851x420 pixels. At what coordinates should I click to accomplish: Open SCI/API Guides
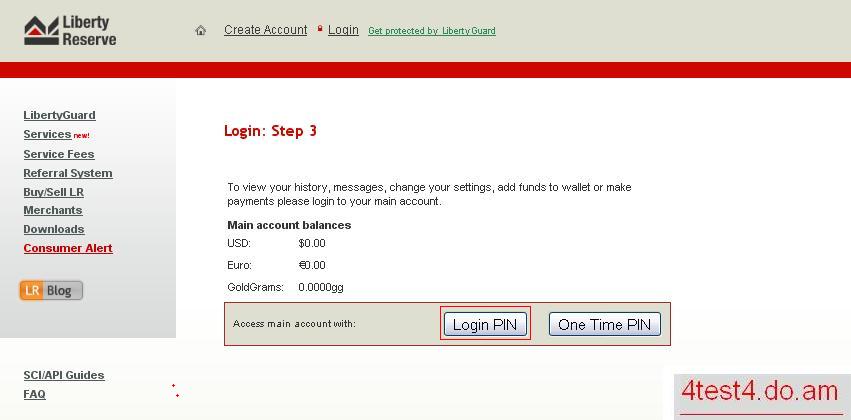coord(64,375)
